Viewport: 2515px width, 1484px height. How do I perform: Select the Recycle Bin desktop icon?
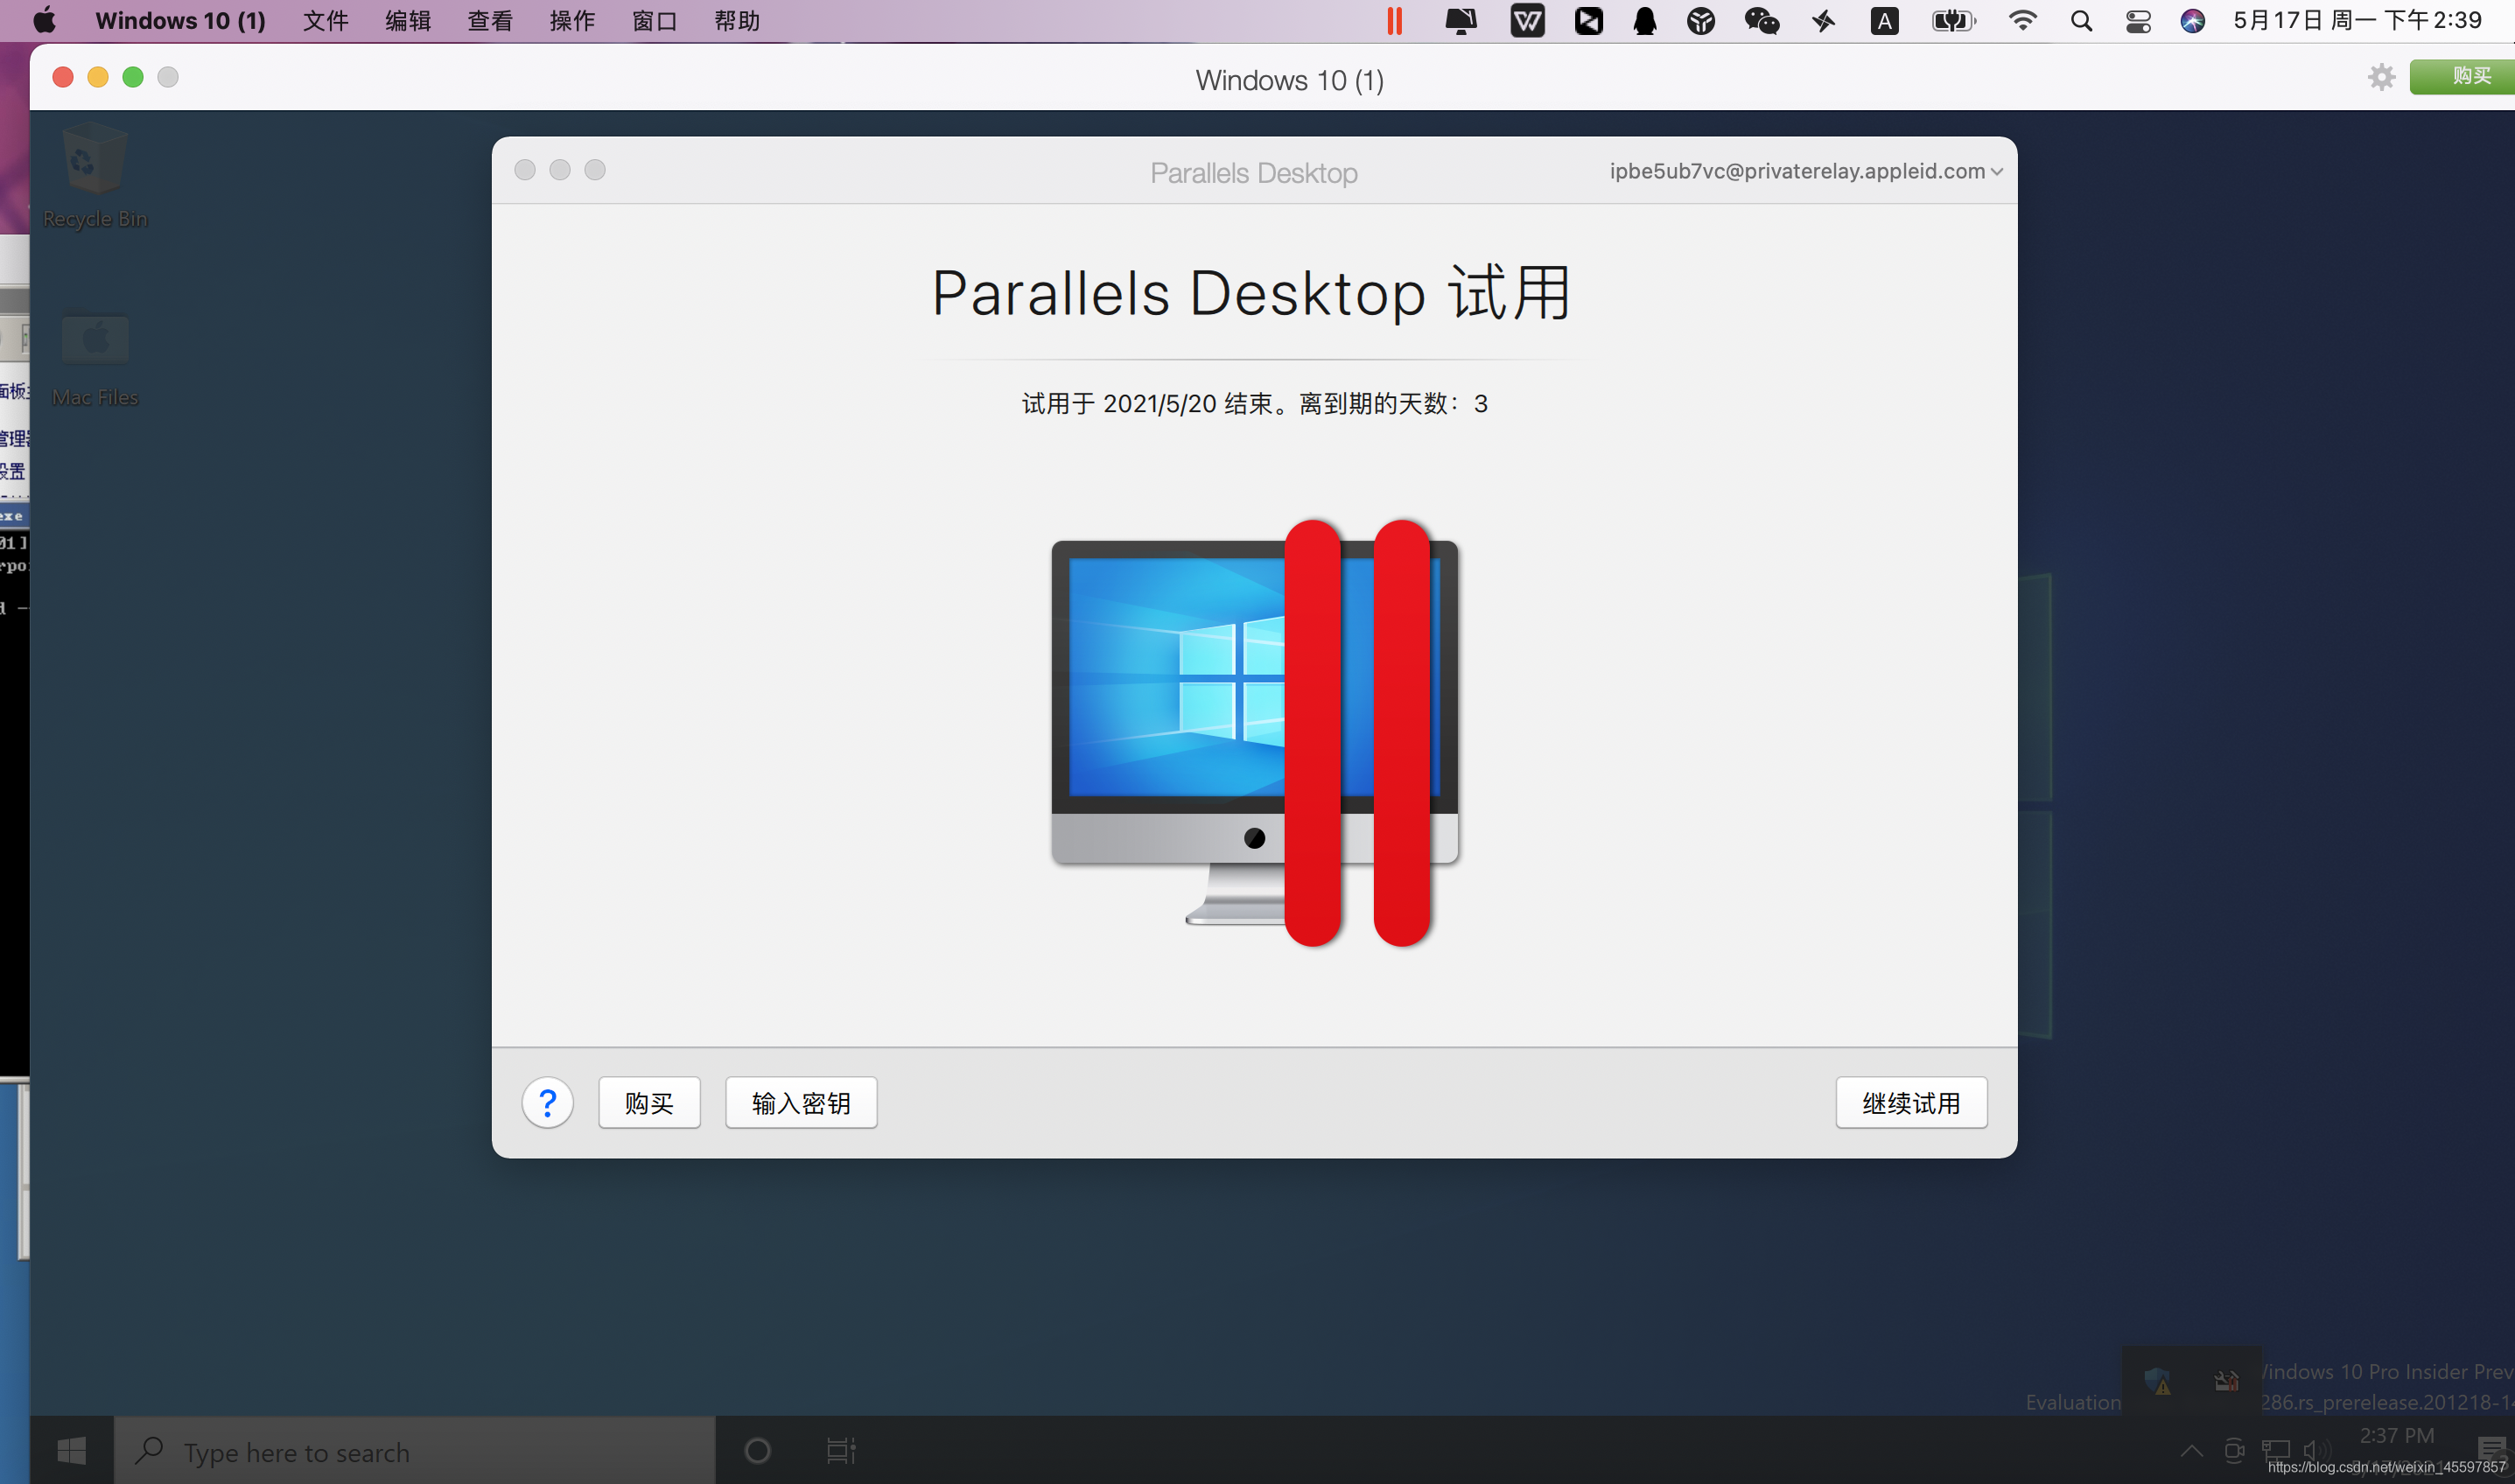pyautogui.click(x=95, y=177)
